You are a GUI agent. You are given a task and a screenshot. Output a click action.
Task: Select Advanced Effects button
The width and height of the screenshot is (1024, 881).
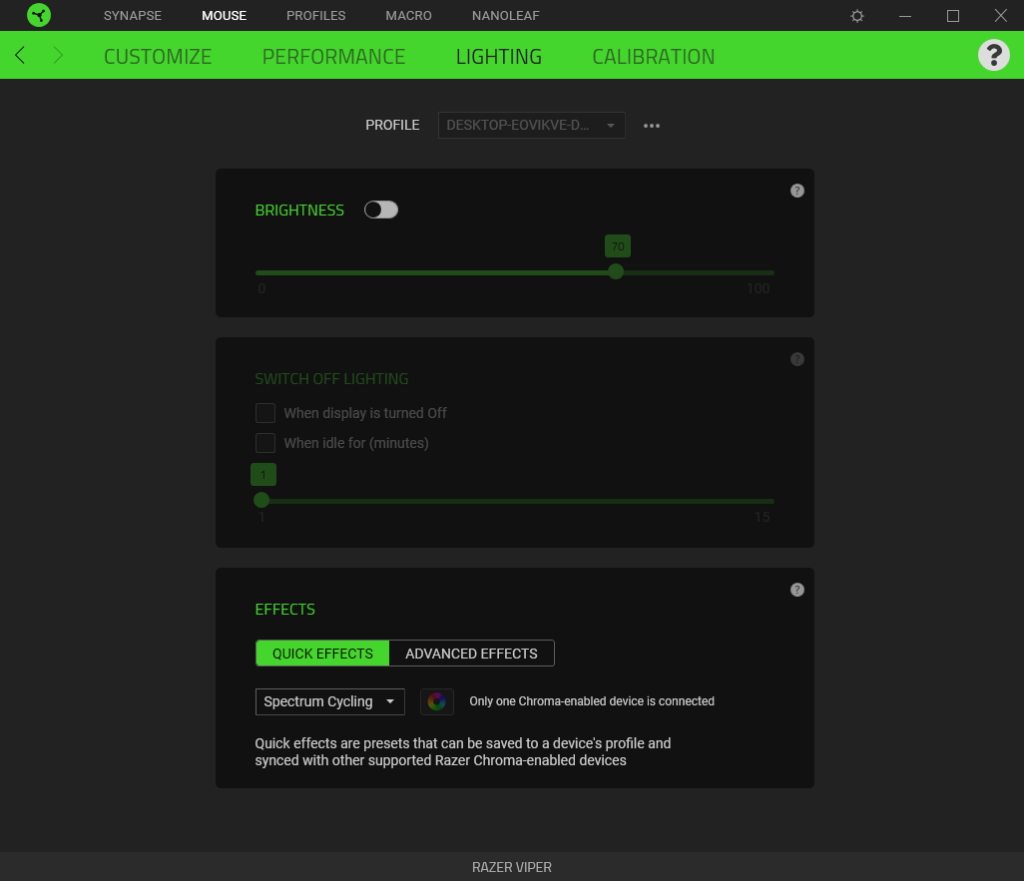471,654
